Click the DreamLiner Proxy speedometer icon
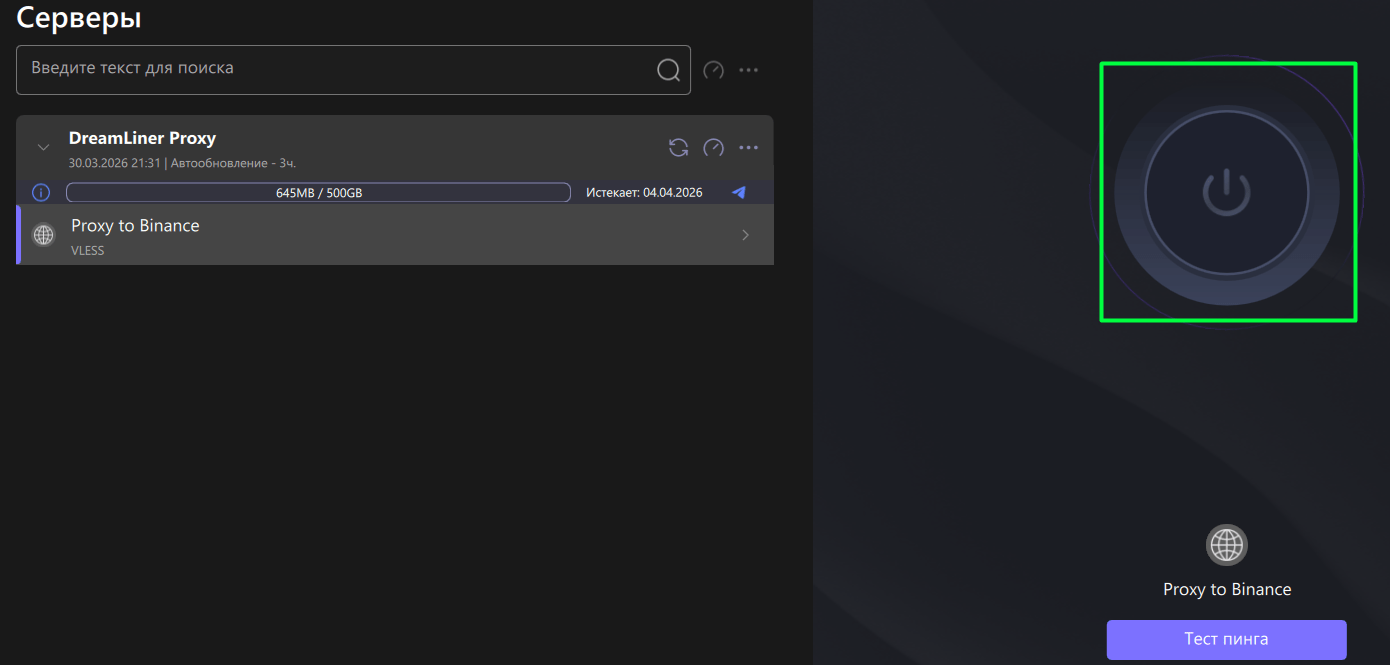 click(x=713, y=148)
